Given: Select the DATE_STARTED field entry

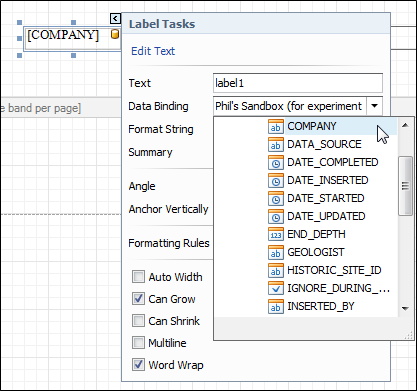Looking at the screenshot, I should pyautogui.click(x=326, y=198).
